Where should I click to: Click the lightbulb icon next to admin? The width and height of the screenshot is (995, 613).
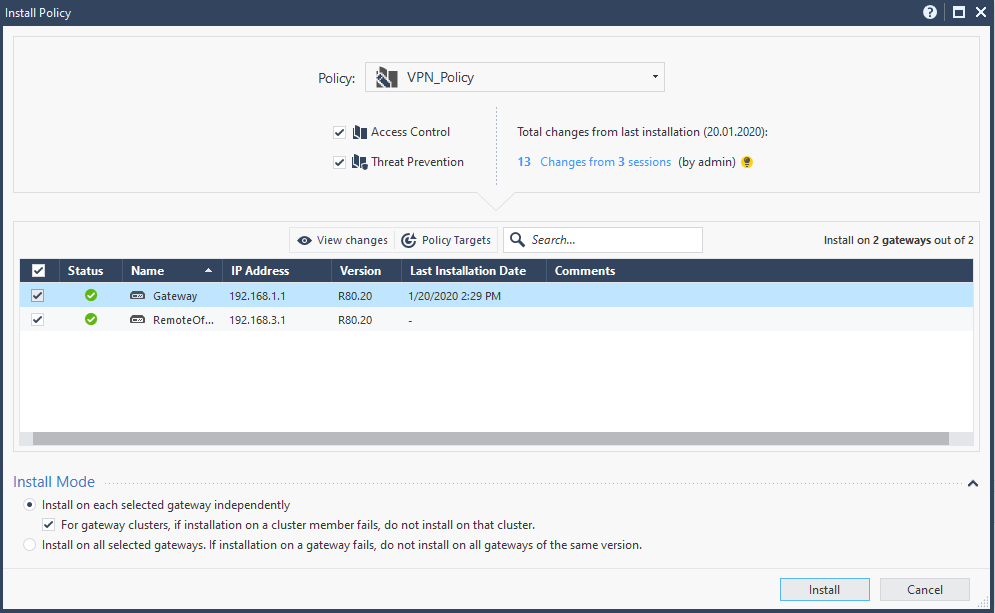pos(746,162)
